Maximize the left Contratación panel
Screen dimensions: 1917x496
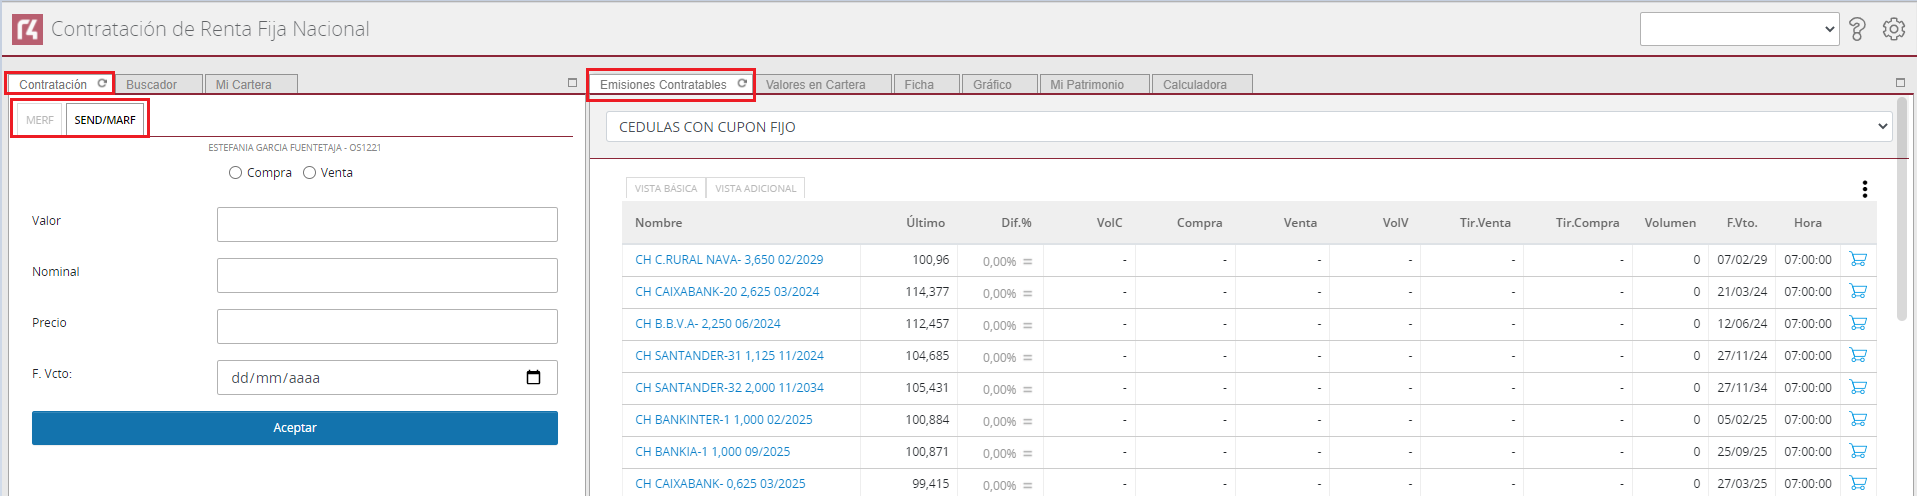(572, 83)
